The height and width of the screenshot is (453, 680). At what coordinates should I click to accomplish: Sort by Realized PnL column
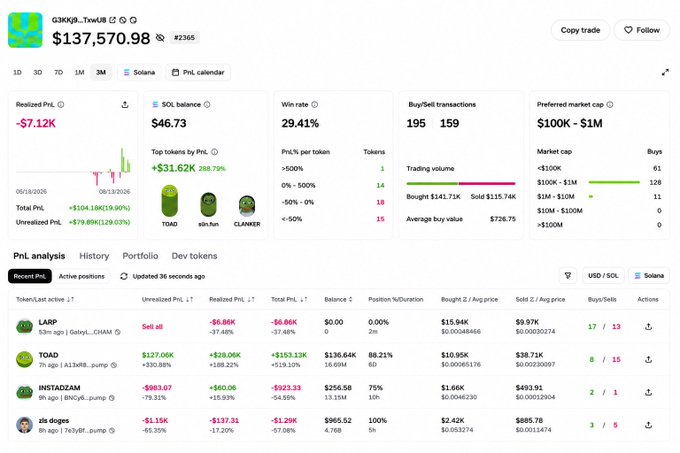pos(232,300)
